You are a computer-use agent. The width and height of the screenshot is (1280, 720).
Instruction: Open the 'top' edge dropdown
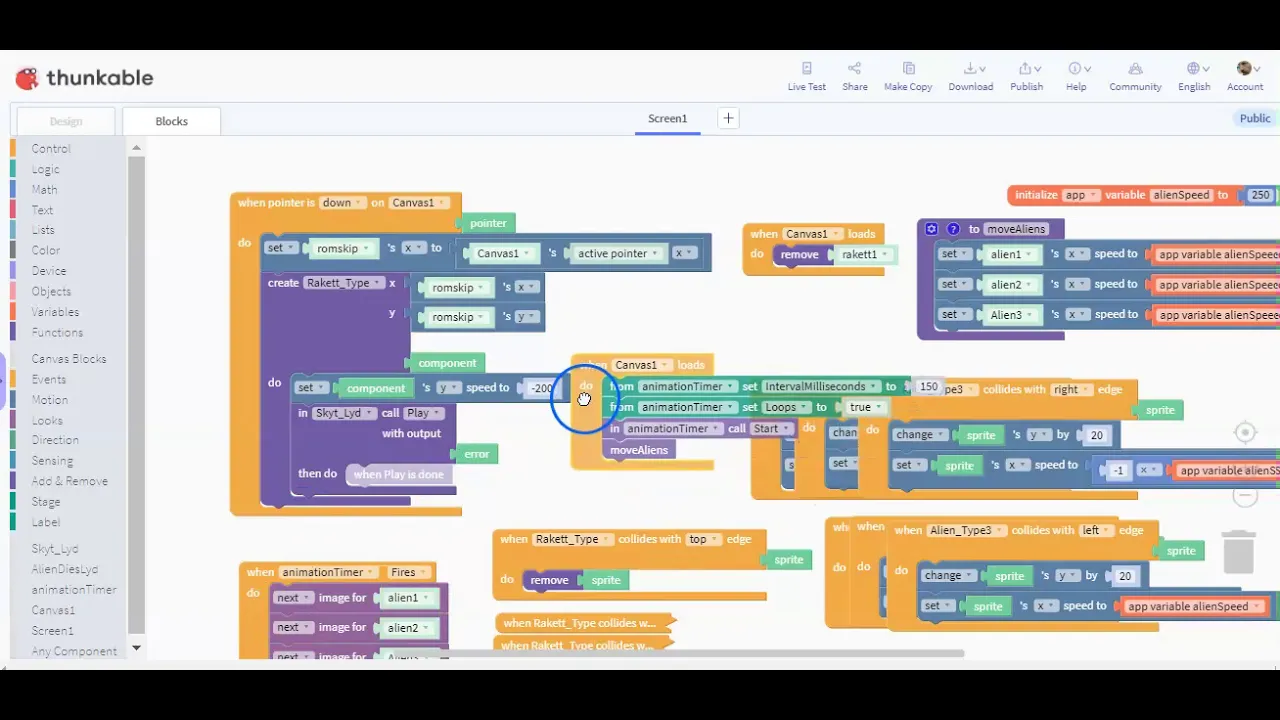coord(703,539)
